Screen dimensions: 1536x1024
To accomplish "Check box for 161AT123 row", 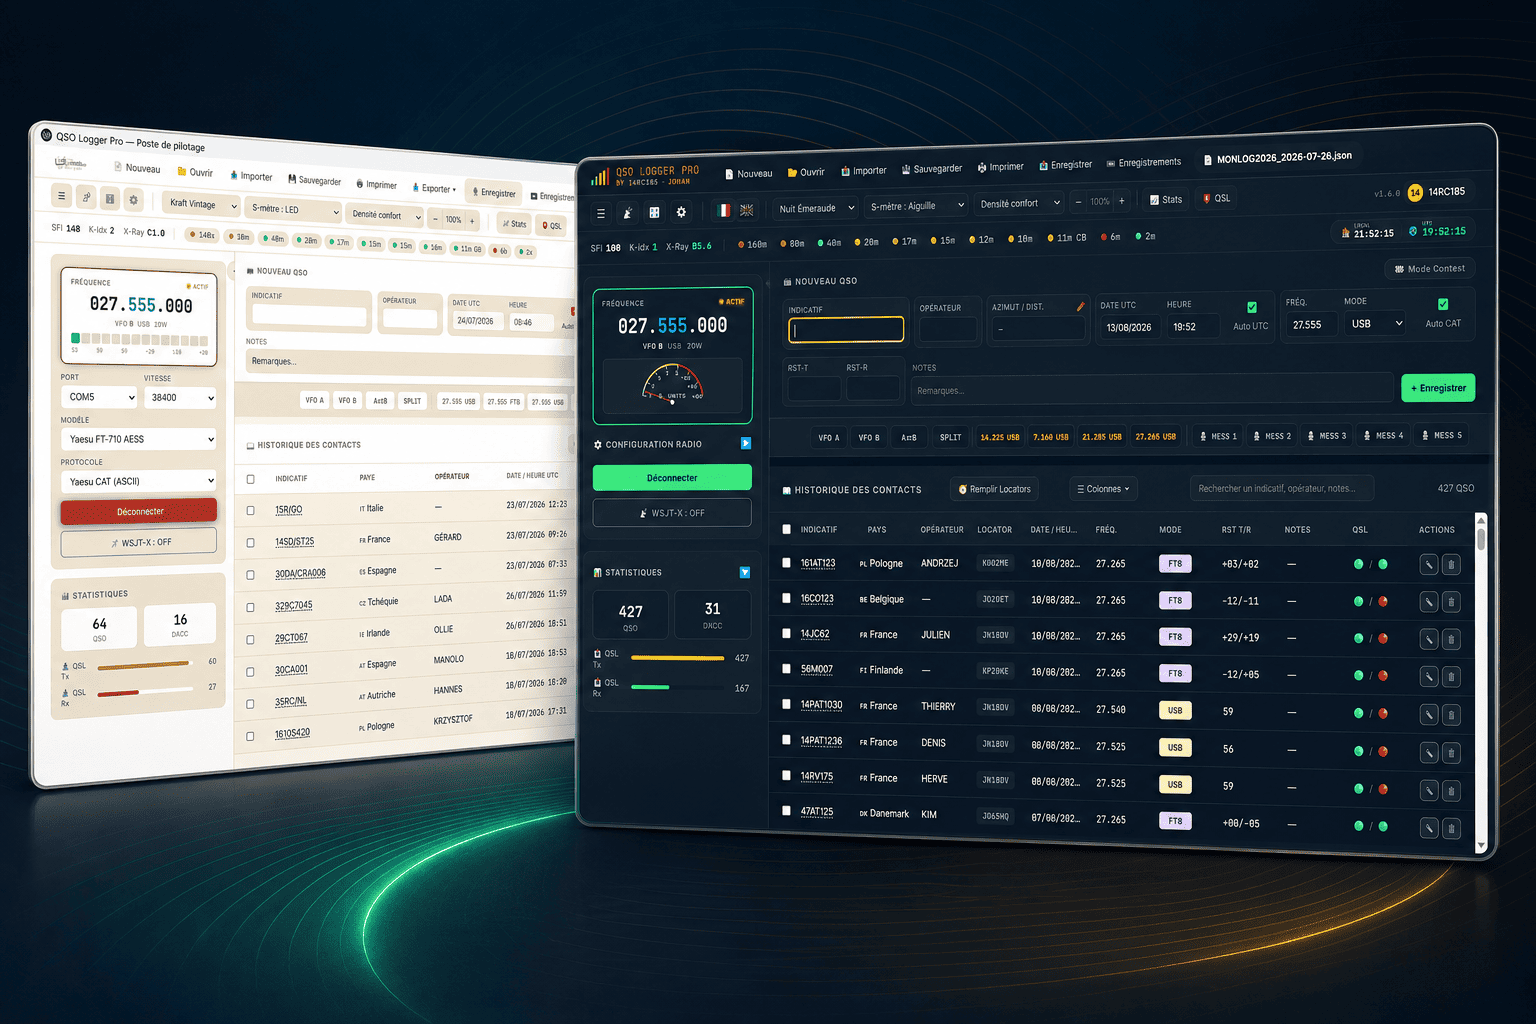I will tap(787, 563).
